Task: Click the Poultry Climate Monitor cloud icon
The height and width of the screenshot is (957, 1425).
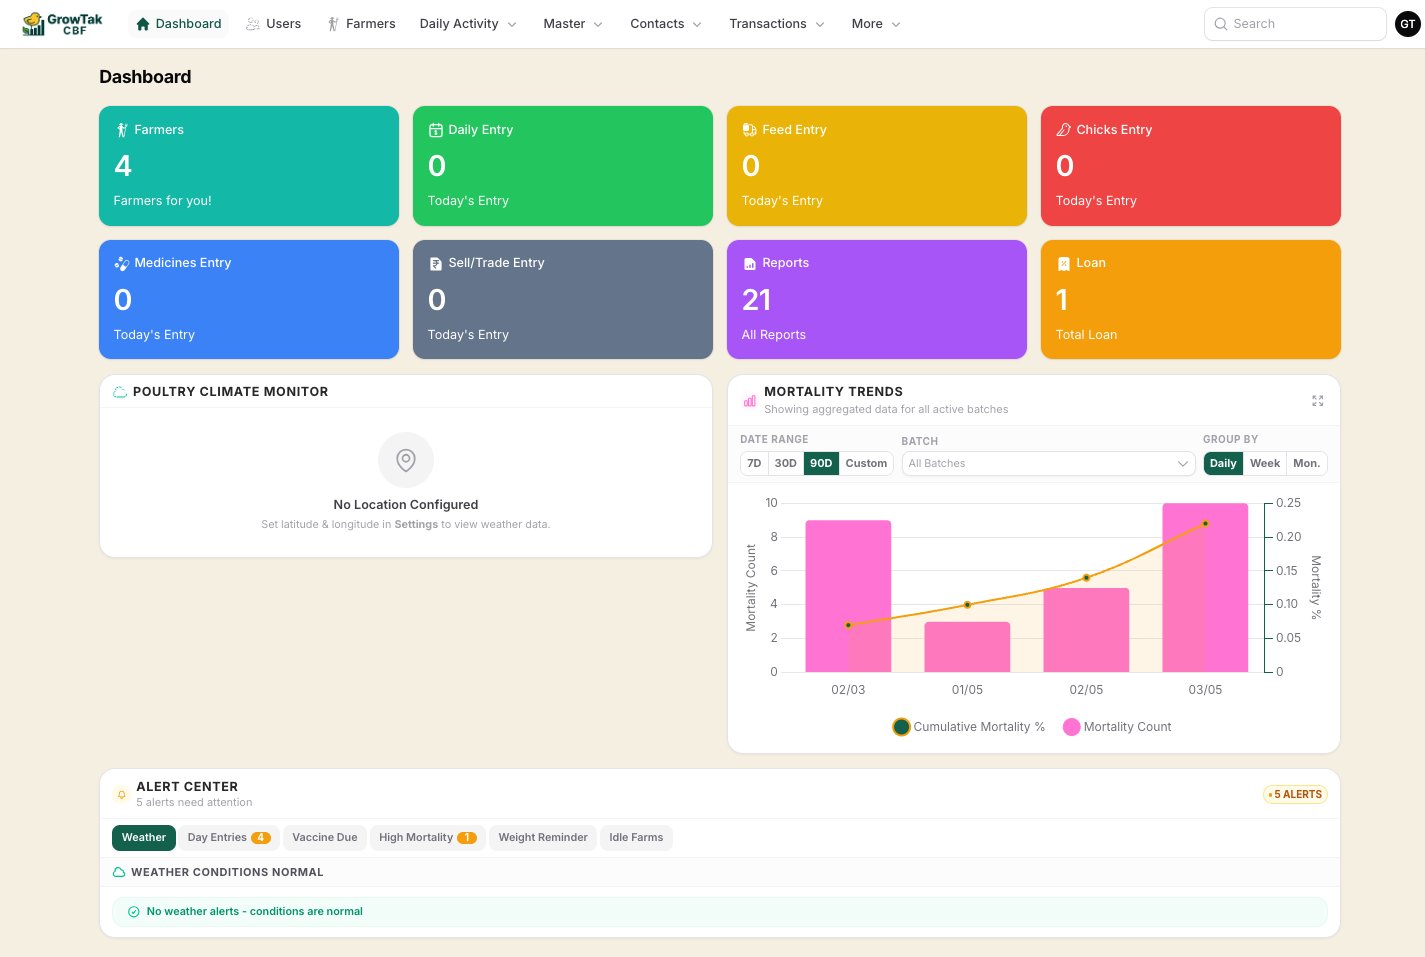Action: click(120, 392)
